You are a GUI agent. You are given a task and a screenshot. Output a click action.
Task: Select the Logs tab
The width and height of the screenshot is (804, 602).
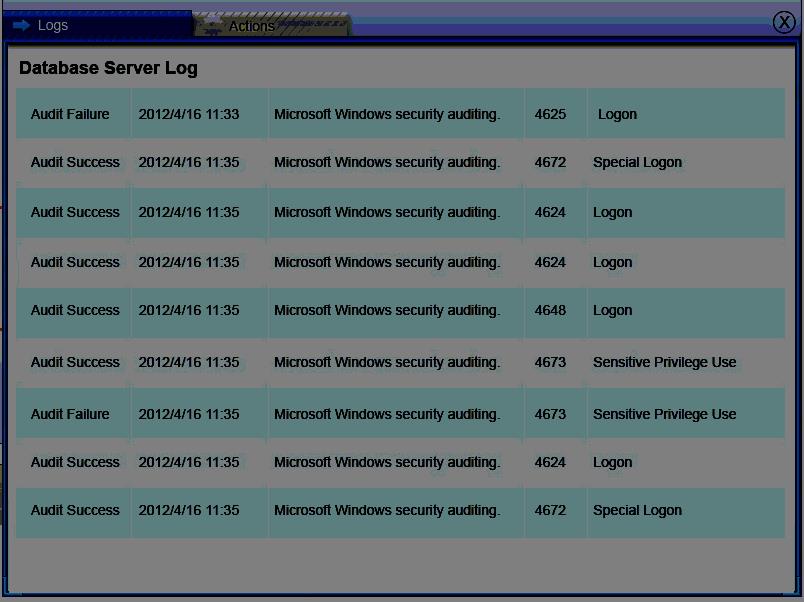(53, 25)
